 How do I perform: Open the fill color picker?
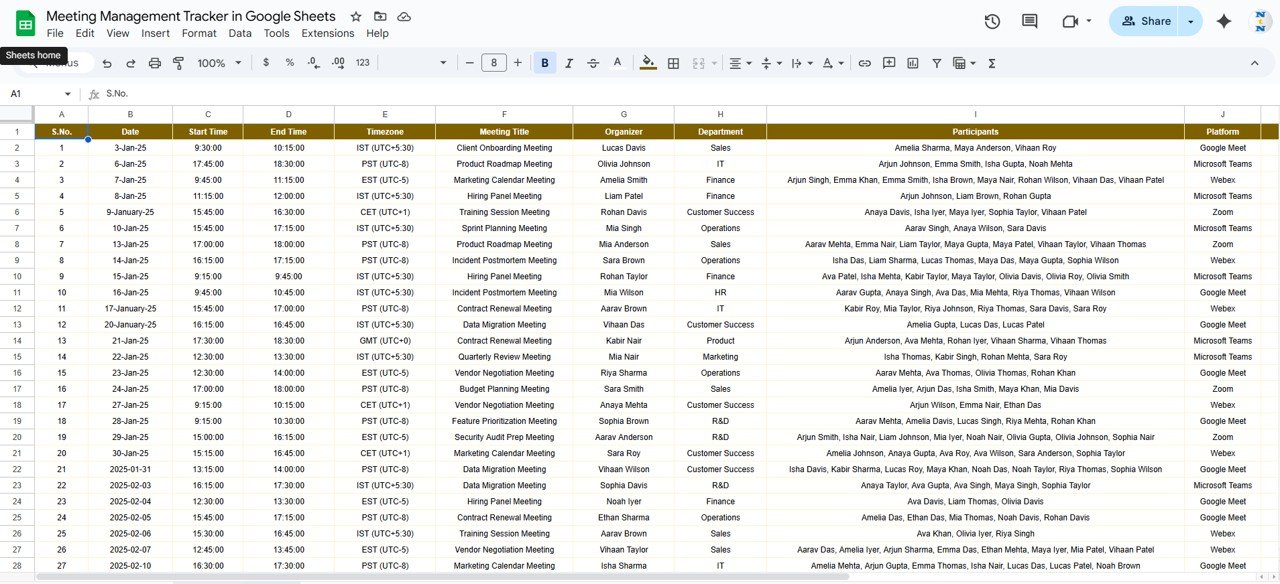pyautogui.click(x=648, y=62)
